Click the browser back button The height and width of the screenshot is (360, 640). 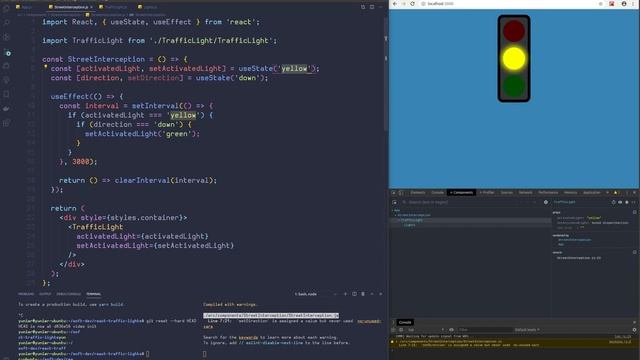[x=395, y=4]
